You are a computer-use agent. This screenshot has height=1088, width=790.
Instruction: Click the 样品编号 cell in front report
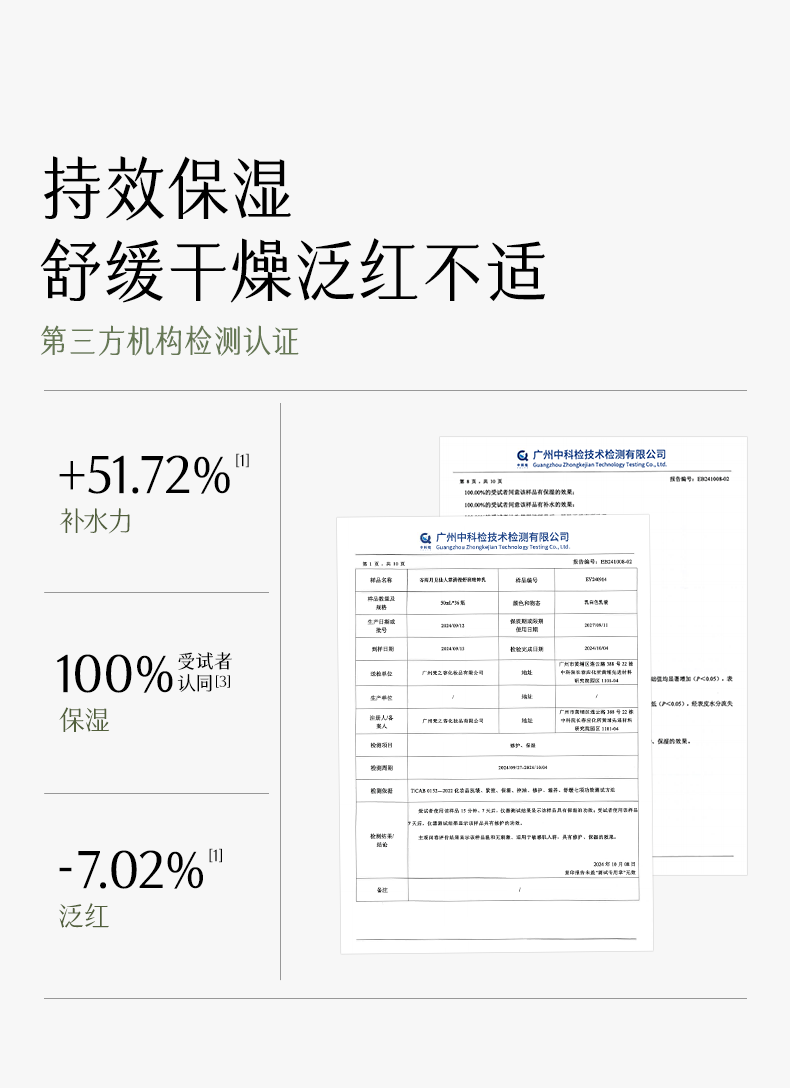click(526, 580)
